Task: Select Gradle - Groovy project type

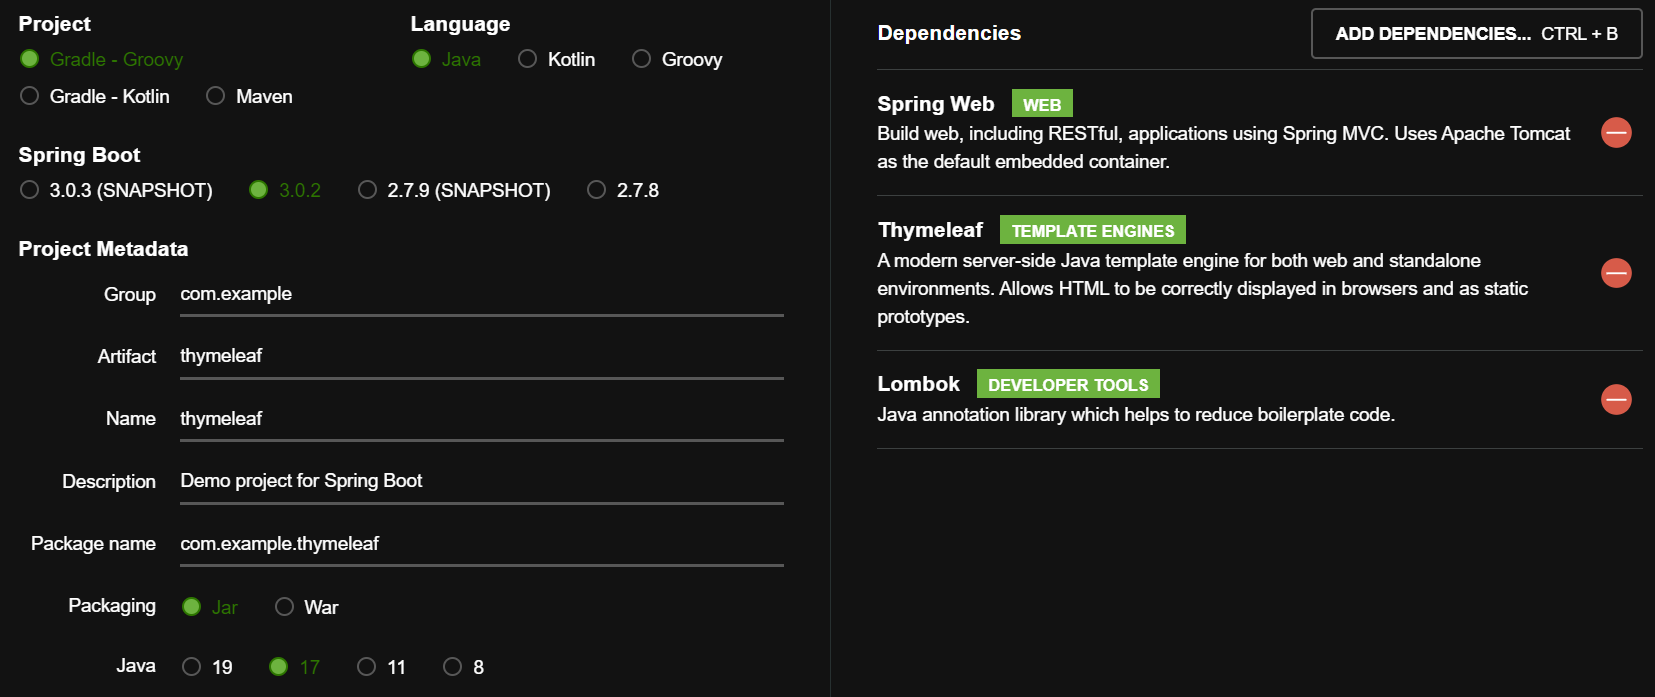Action: point(101,59)
